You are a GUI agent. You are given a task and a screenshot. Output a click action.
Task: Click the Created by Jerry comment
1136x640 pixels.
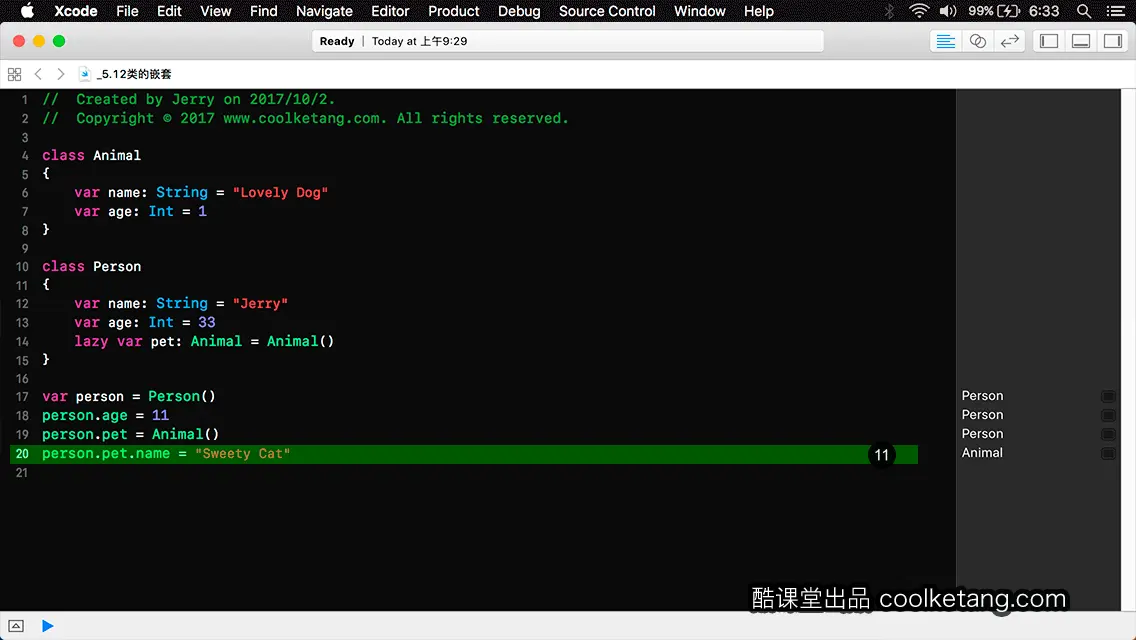[188, 99]
